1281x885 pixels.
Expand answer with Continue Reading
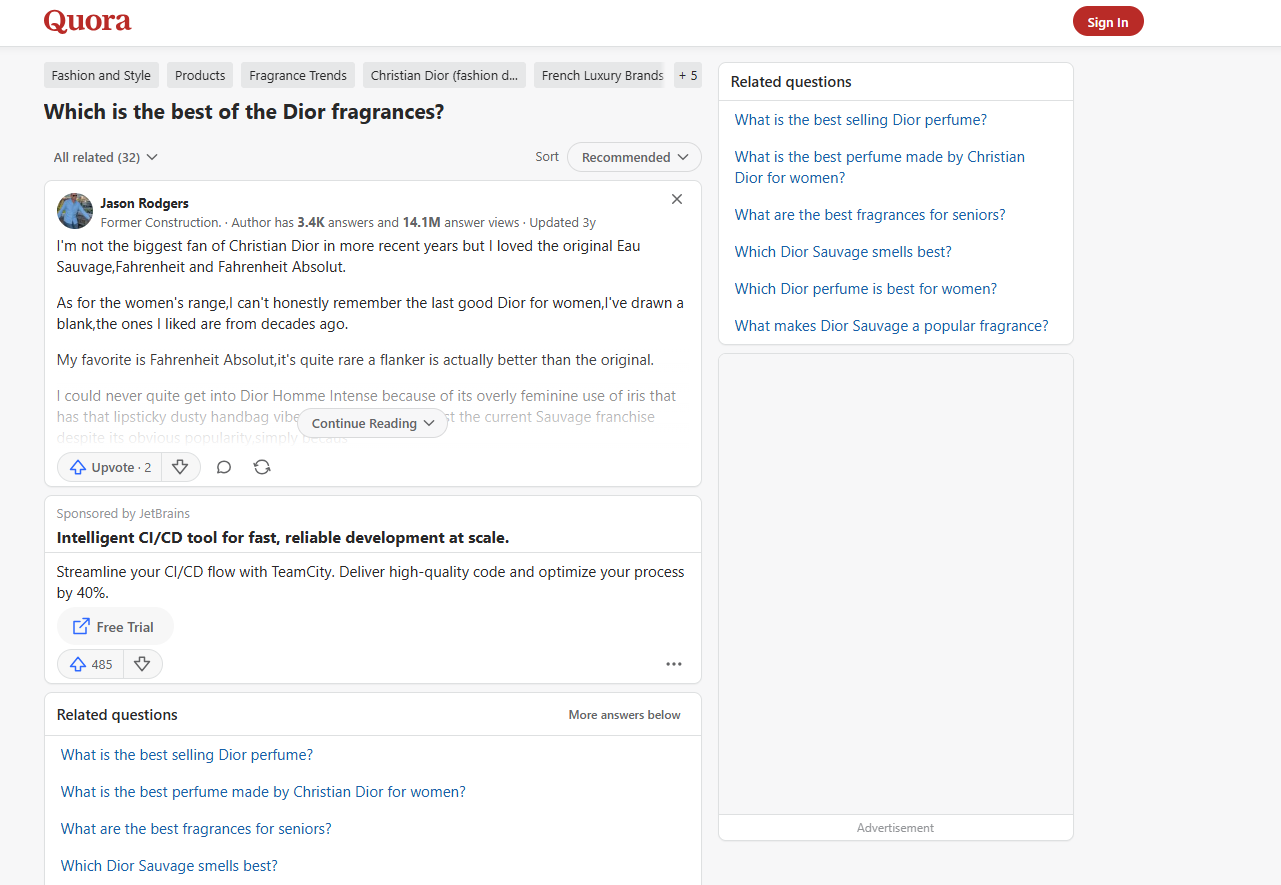372,423
